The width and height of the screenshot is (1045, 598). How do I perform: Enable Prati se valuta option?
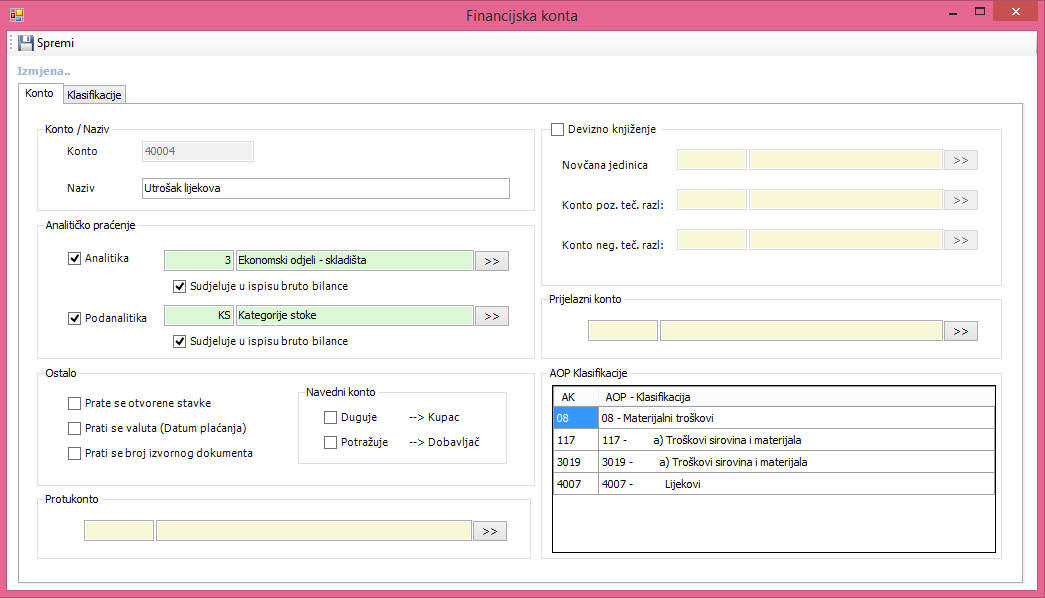(x=75, y=428)
